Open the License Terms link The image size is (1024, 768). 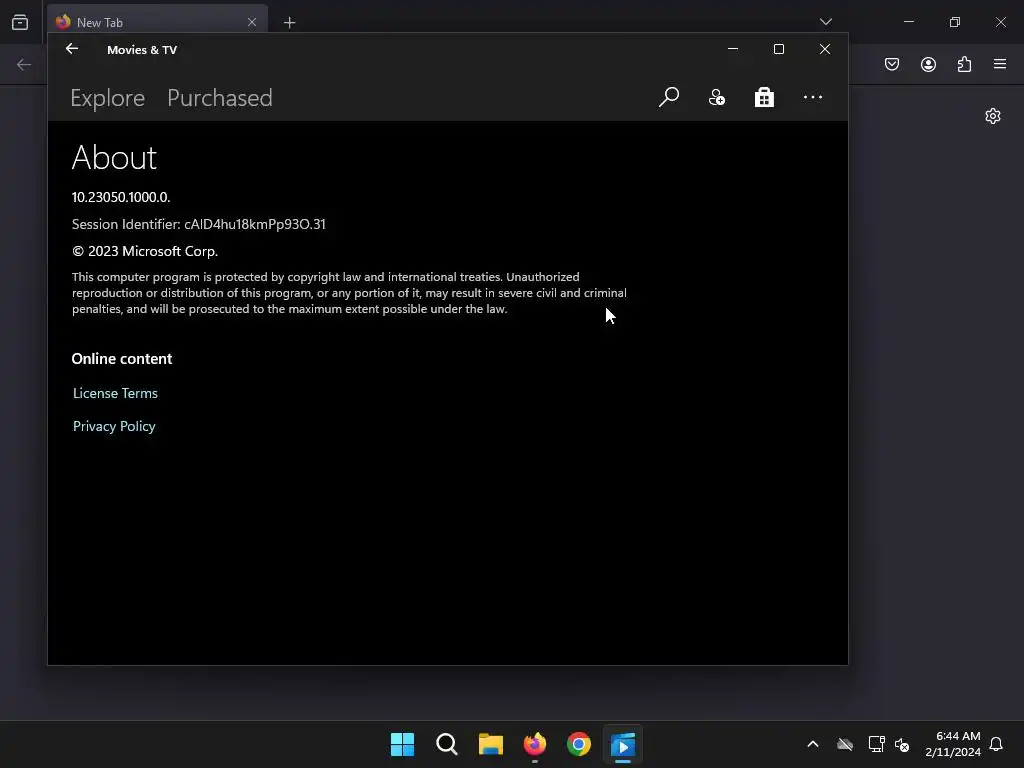(115, 393)
